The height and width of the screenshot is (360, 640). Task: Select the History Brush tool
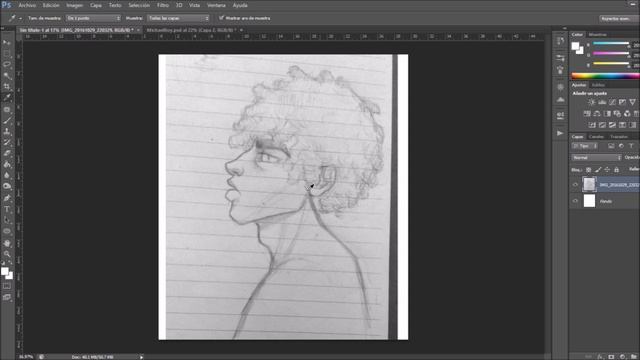click(x=7, y=142)
